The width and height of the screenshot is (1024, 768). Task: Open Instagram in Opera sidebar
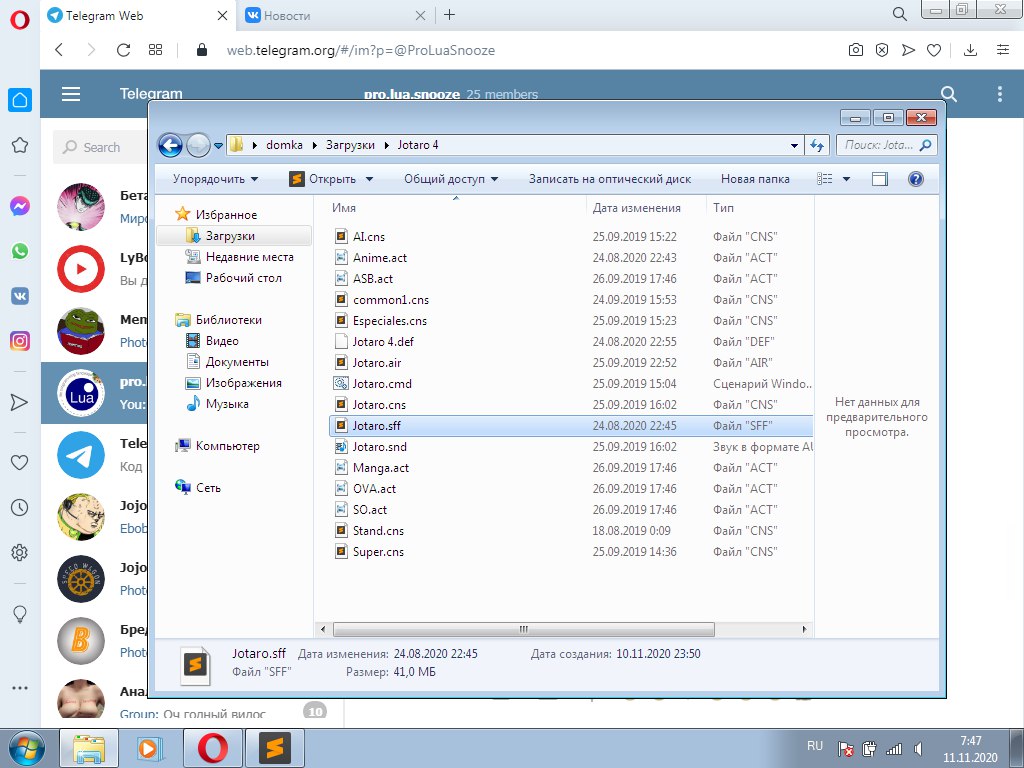[19, 341]
